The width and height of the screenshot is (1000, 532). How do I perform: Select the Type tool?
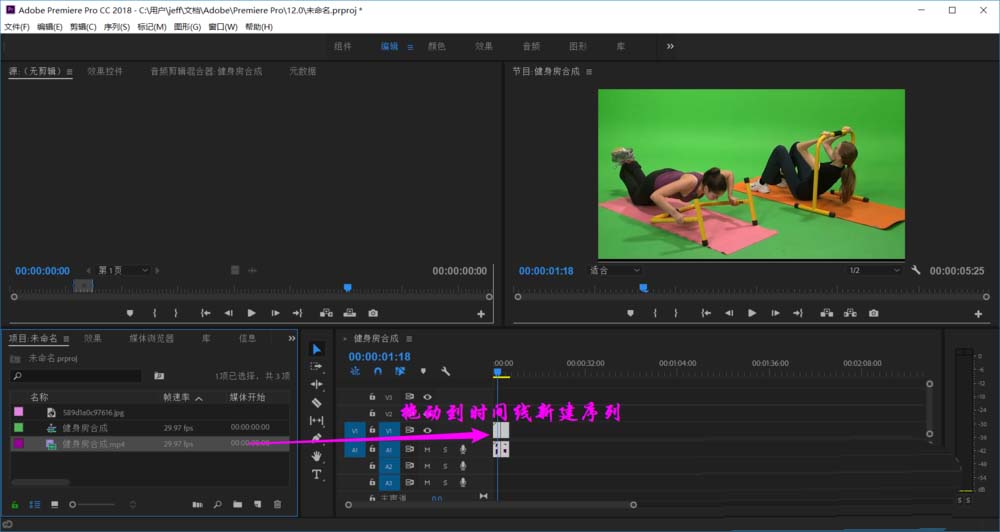tap(317, 474)
